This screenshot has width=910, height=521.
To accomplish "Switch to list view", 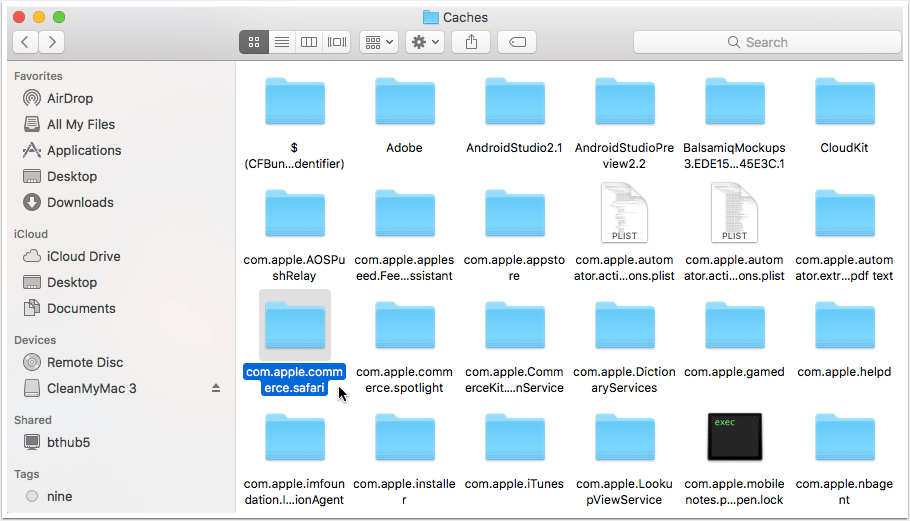I will pyautogui.click(x=281, y=42).
